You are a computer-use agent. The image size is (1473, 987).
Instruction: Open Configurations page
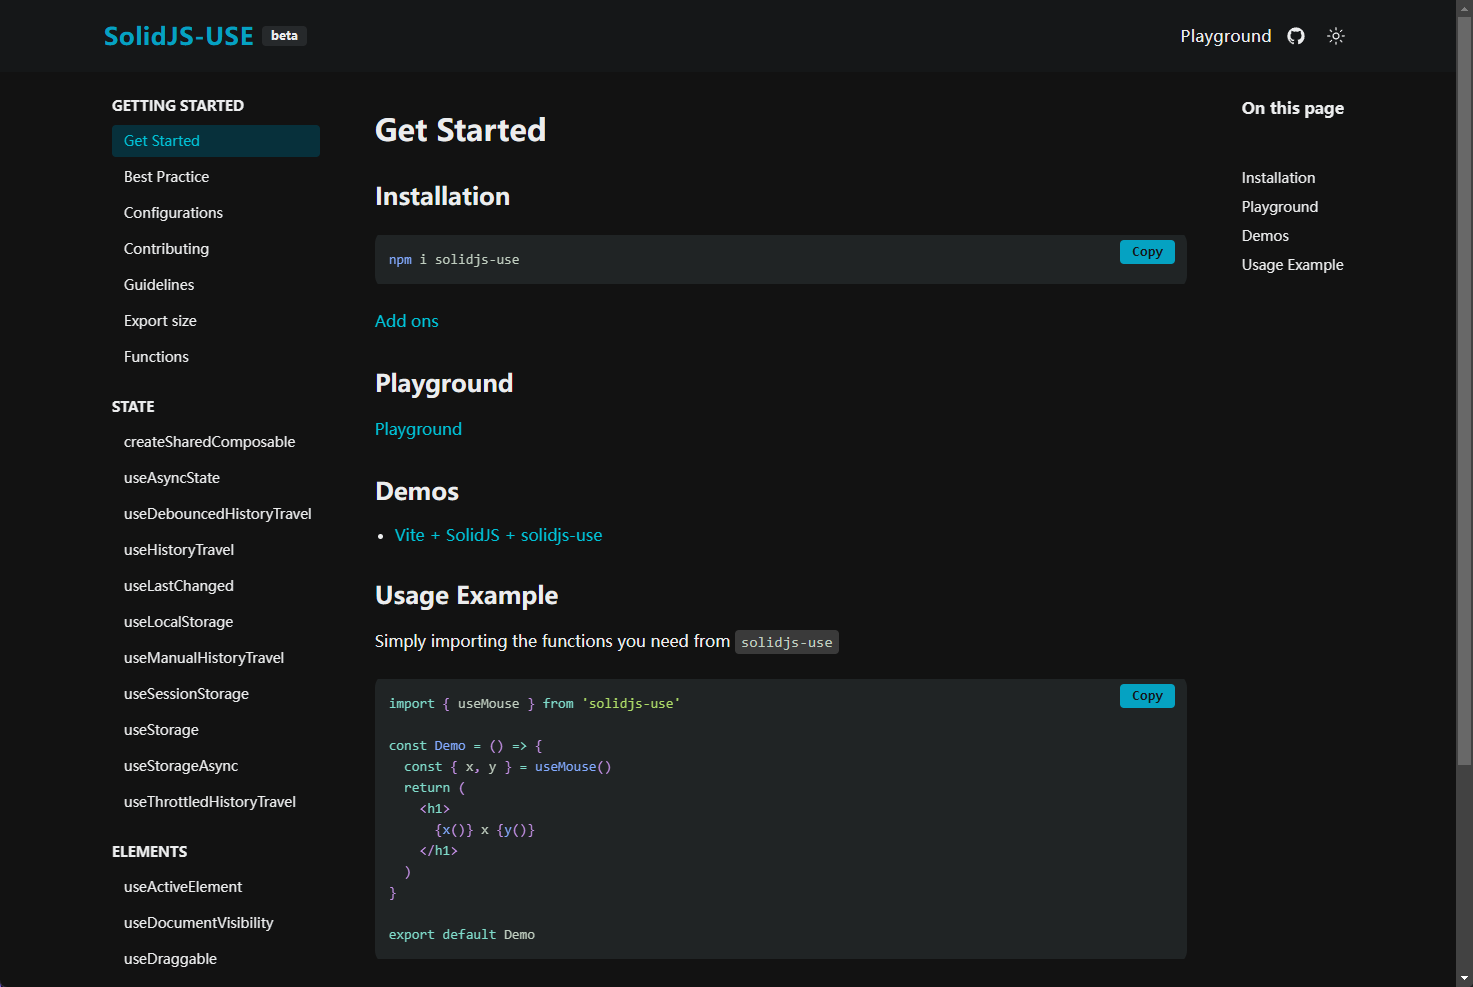pos(216,213)
